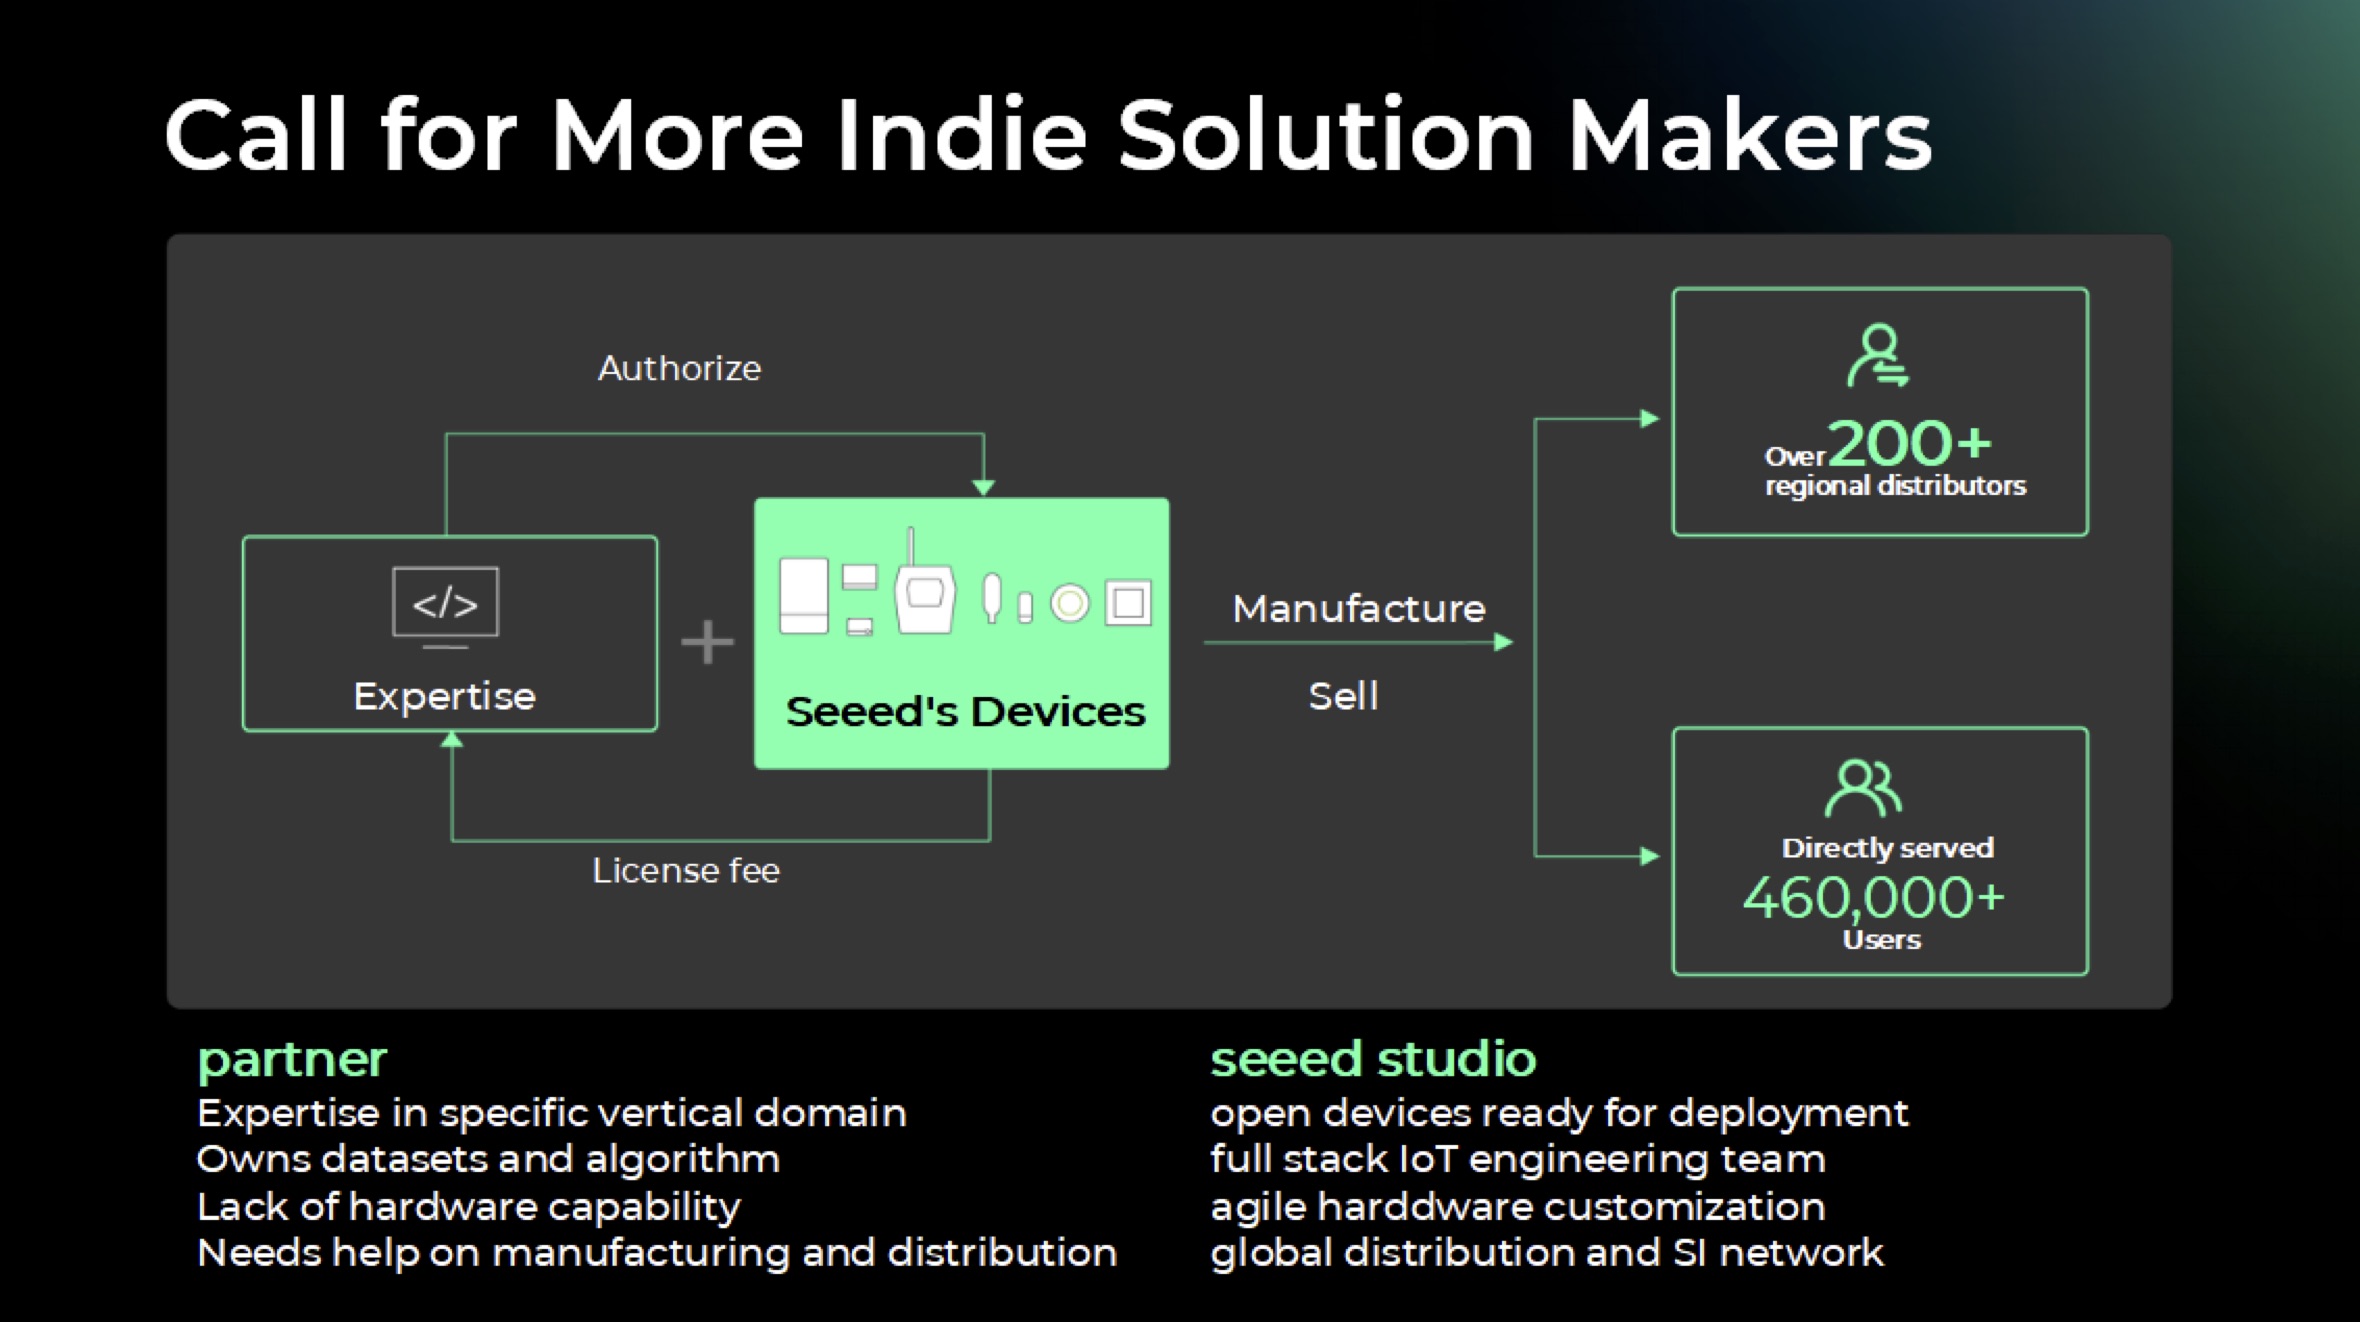Click the License fee label
The width and height of the screenshot is (2360, 1322).
click(685, 871)
